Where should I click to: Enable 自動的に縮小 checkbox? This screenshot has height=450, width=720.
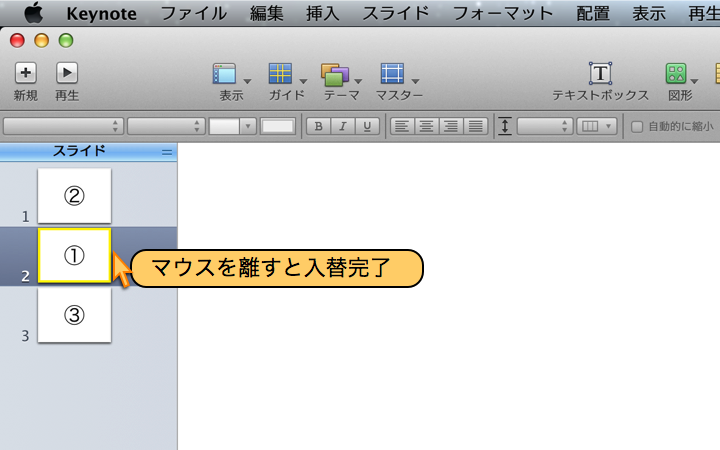click(x=636, y=127)
